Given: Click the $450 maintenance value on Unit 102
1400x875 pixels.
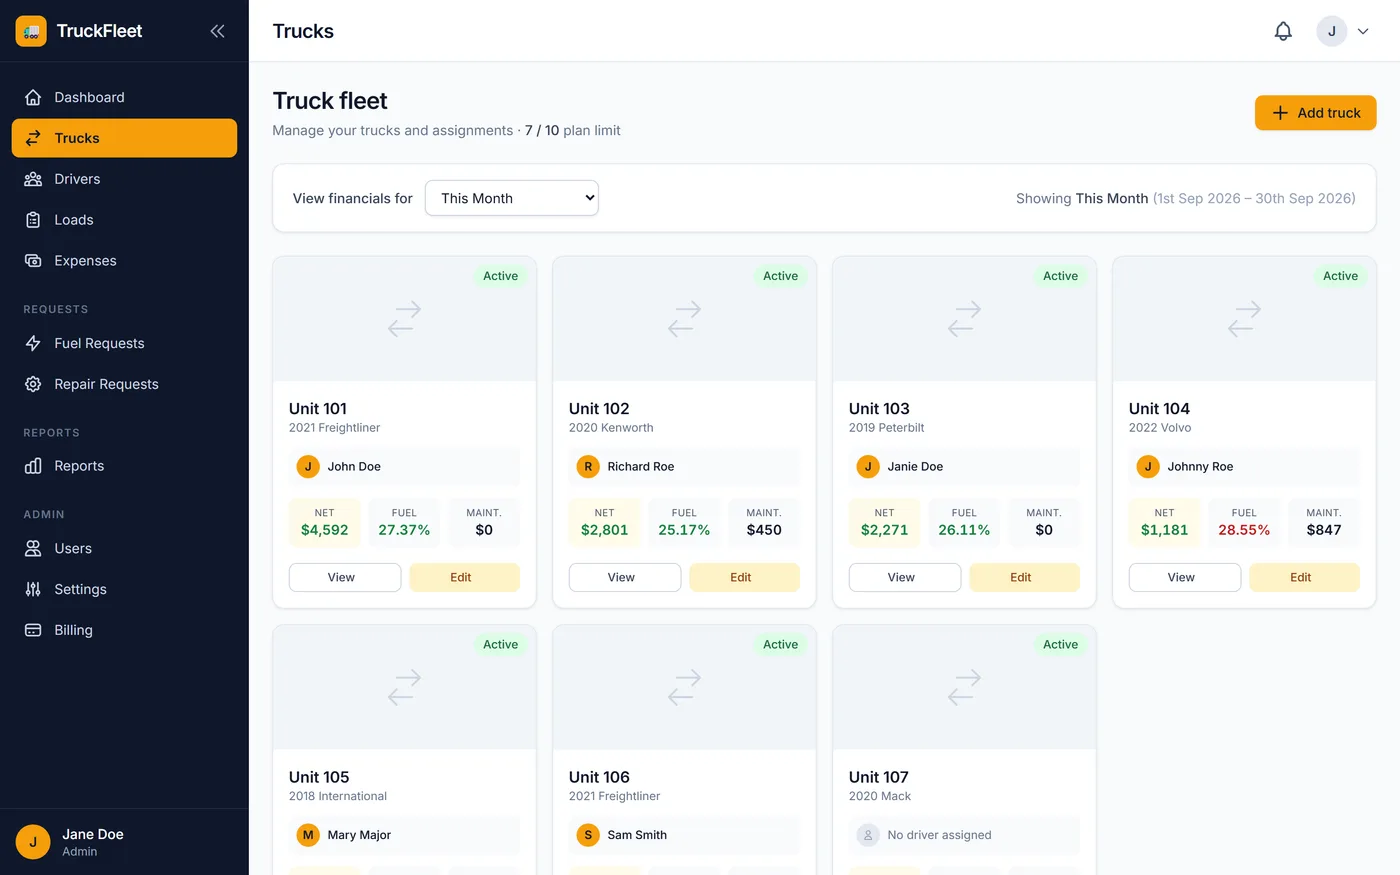Looking at the screenshot, I should point(764,530).
